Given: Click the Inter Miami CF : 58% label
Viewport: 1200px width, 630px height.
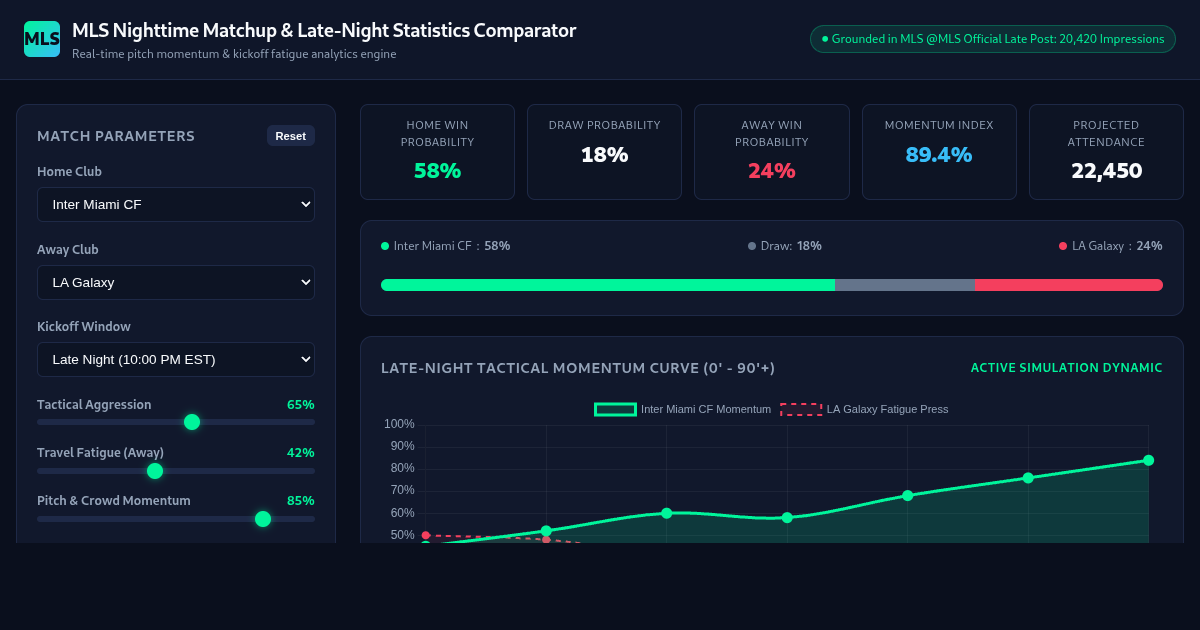Looking at the screenshot, I should tap(446, 246).
